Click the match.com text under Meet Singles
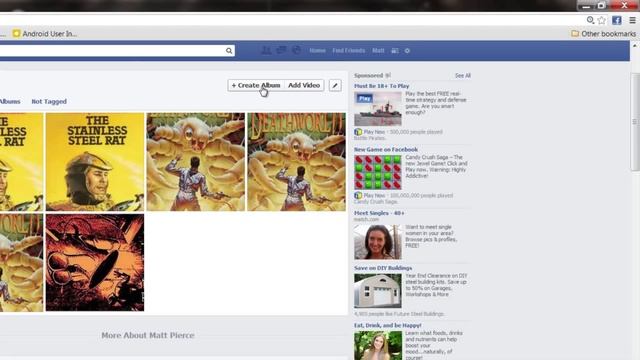 pos(366,220)
